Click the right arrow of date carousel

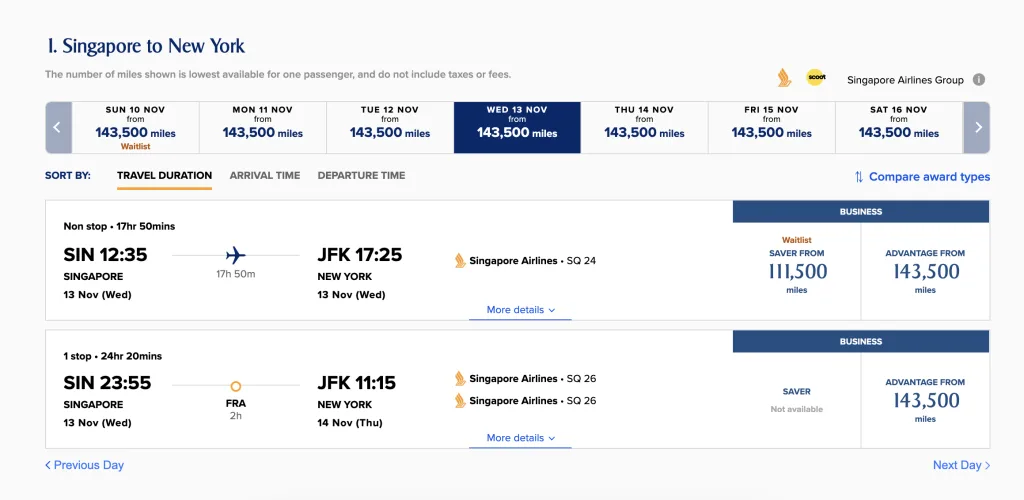coord(977,127)
